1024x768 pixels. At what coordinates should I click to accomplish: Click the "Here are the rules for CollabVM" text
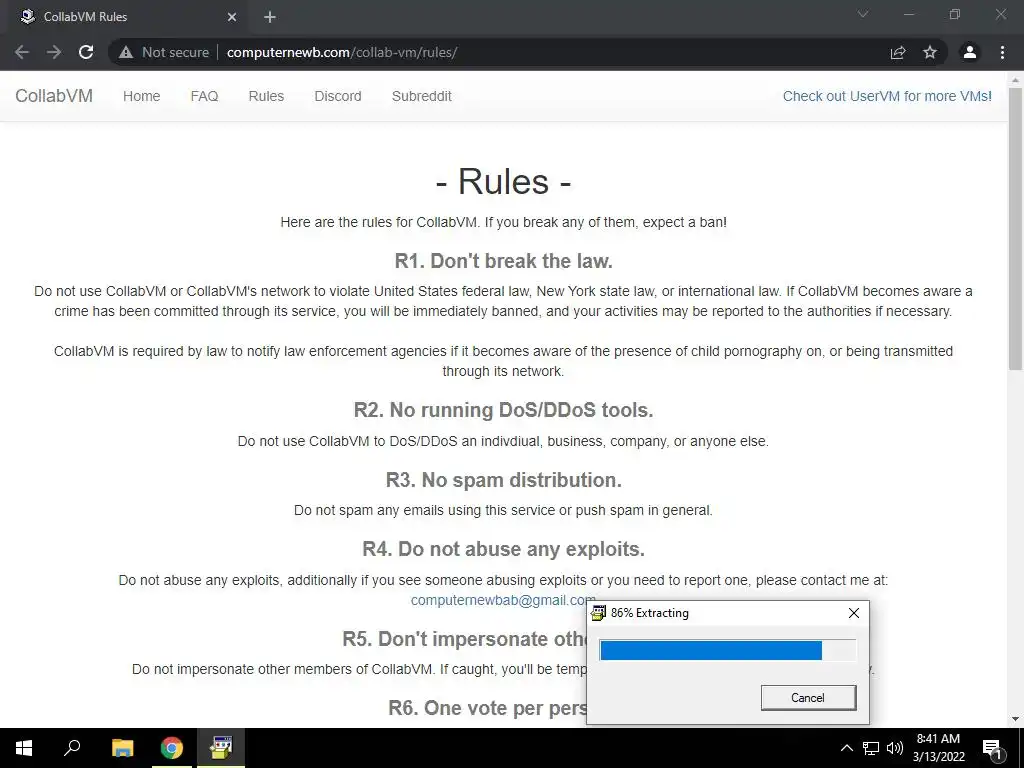click(504, 222)
